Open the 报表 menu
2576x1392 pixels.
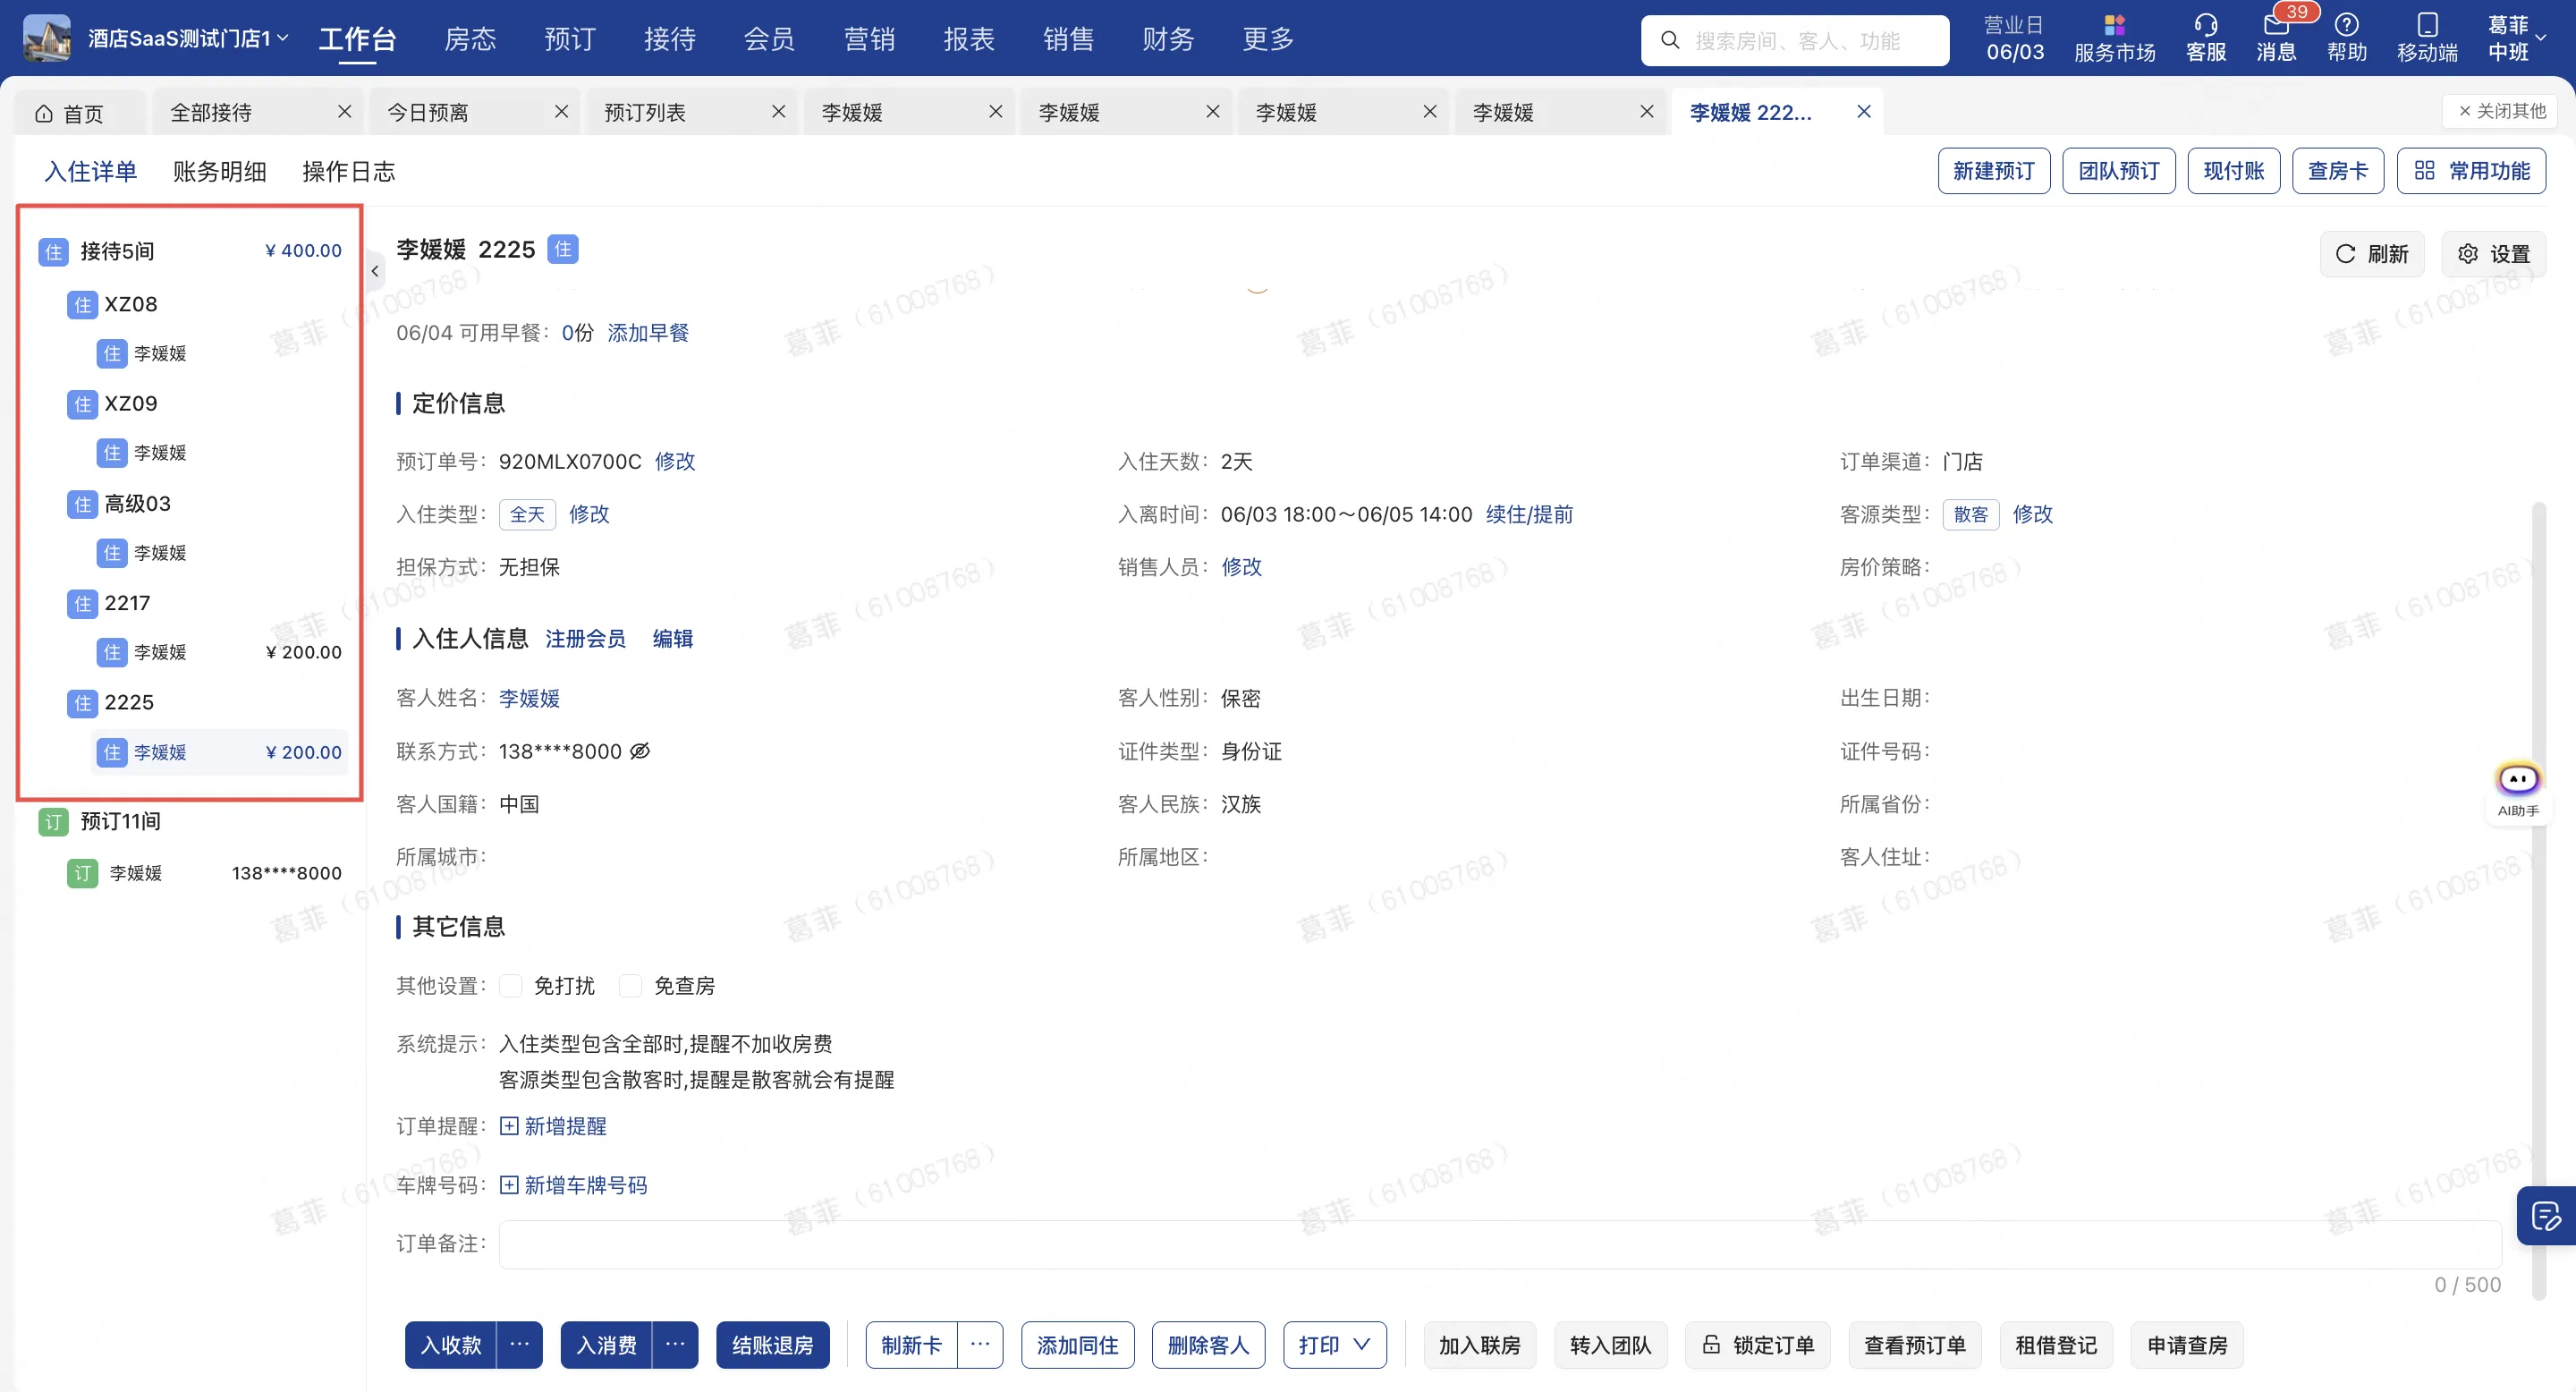(969, 39)
